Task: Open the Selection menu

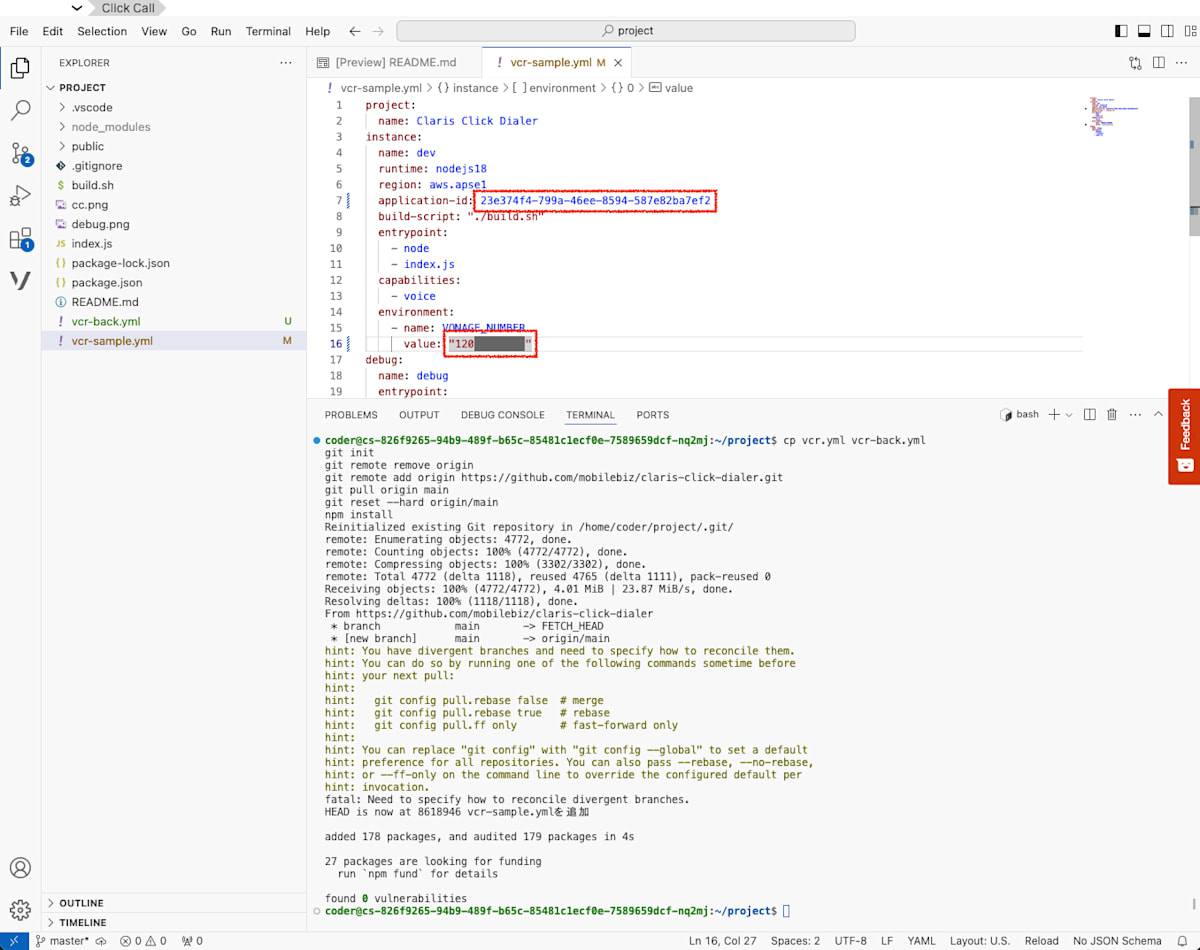Action: coord(102,31)
